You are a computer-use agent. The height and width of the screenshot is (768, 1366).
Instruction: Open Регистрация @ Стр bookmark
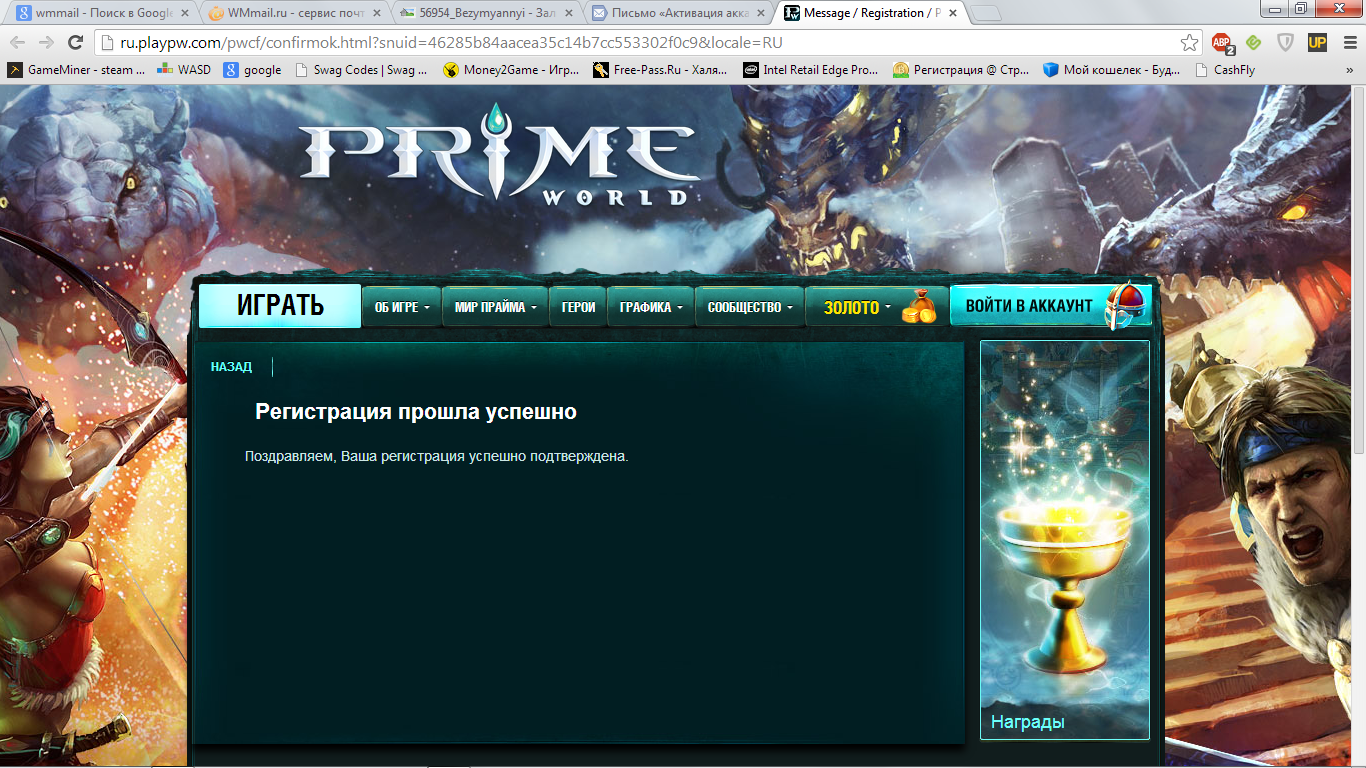click(961, 70)
